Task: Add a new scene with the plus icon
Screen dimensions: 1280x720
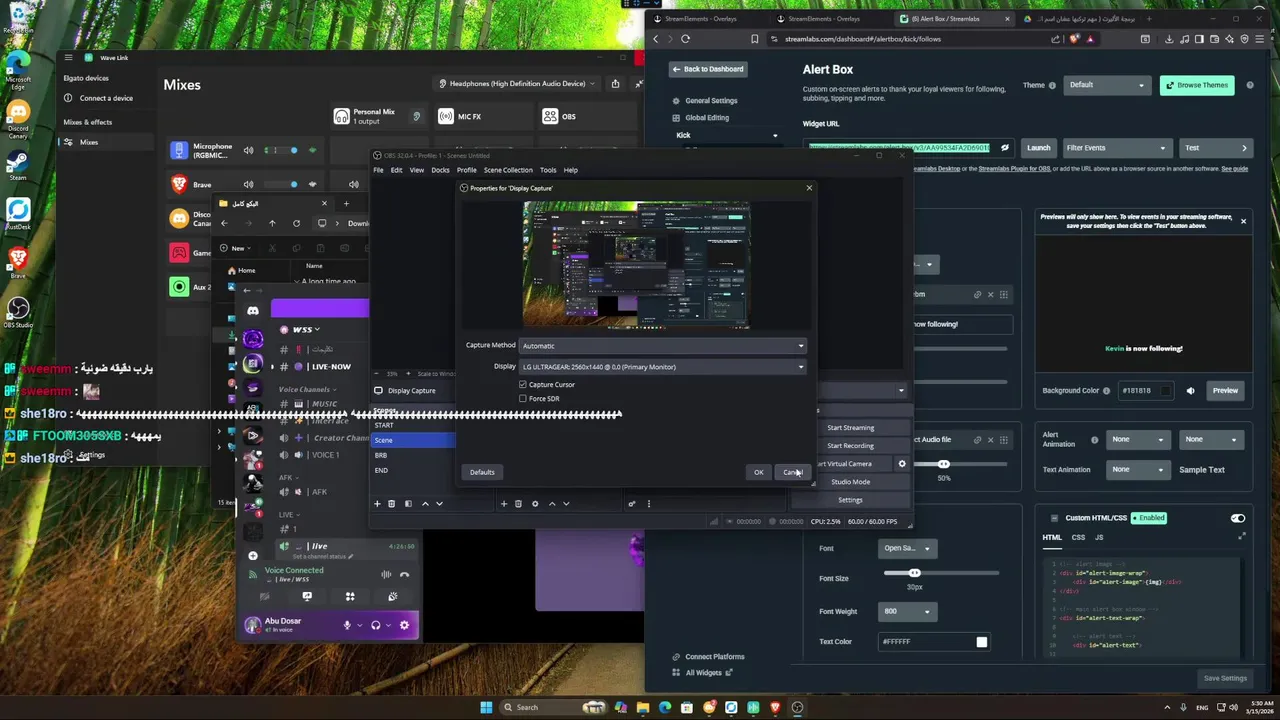Action: [377, 504]
